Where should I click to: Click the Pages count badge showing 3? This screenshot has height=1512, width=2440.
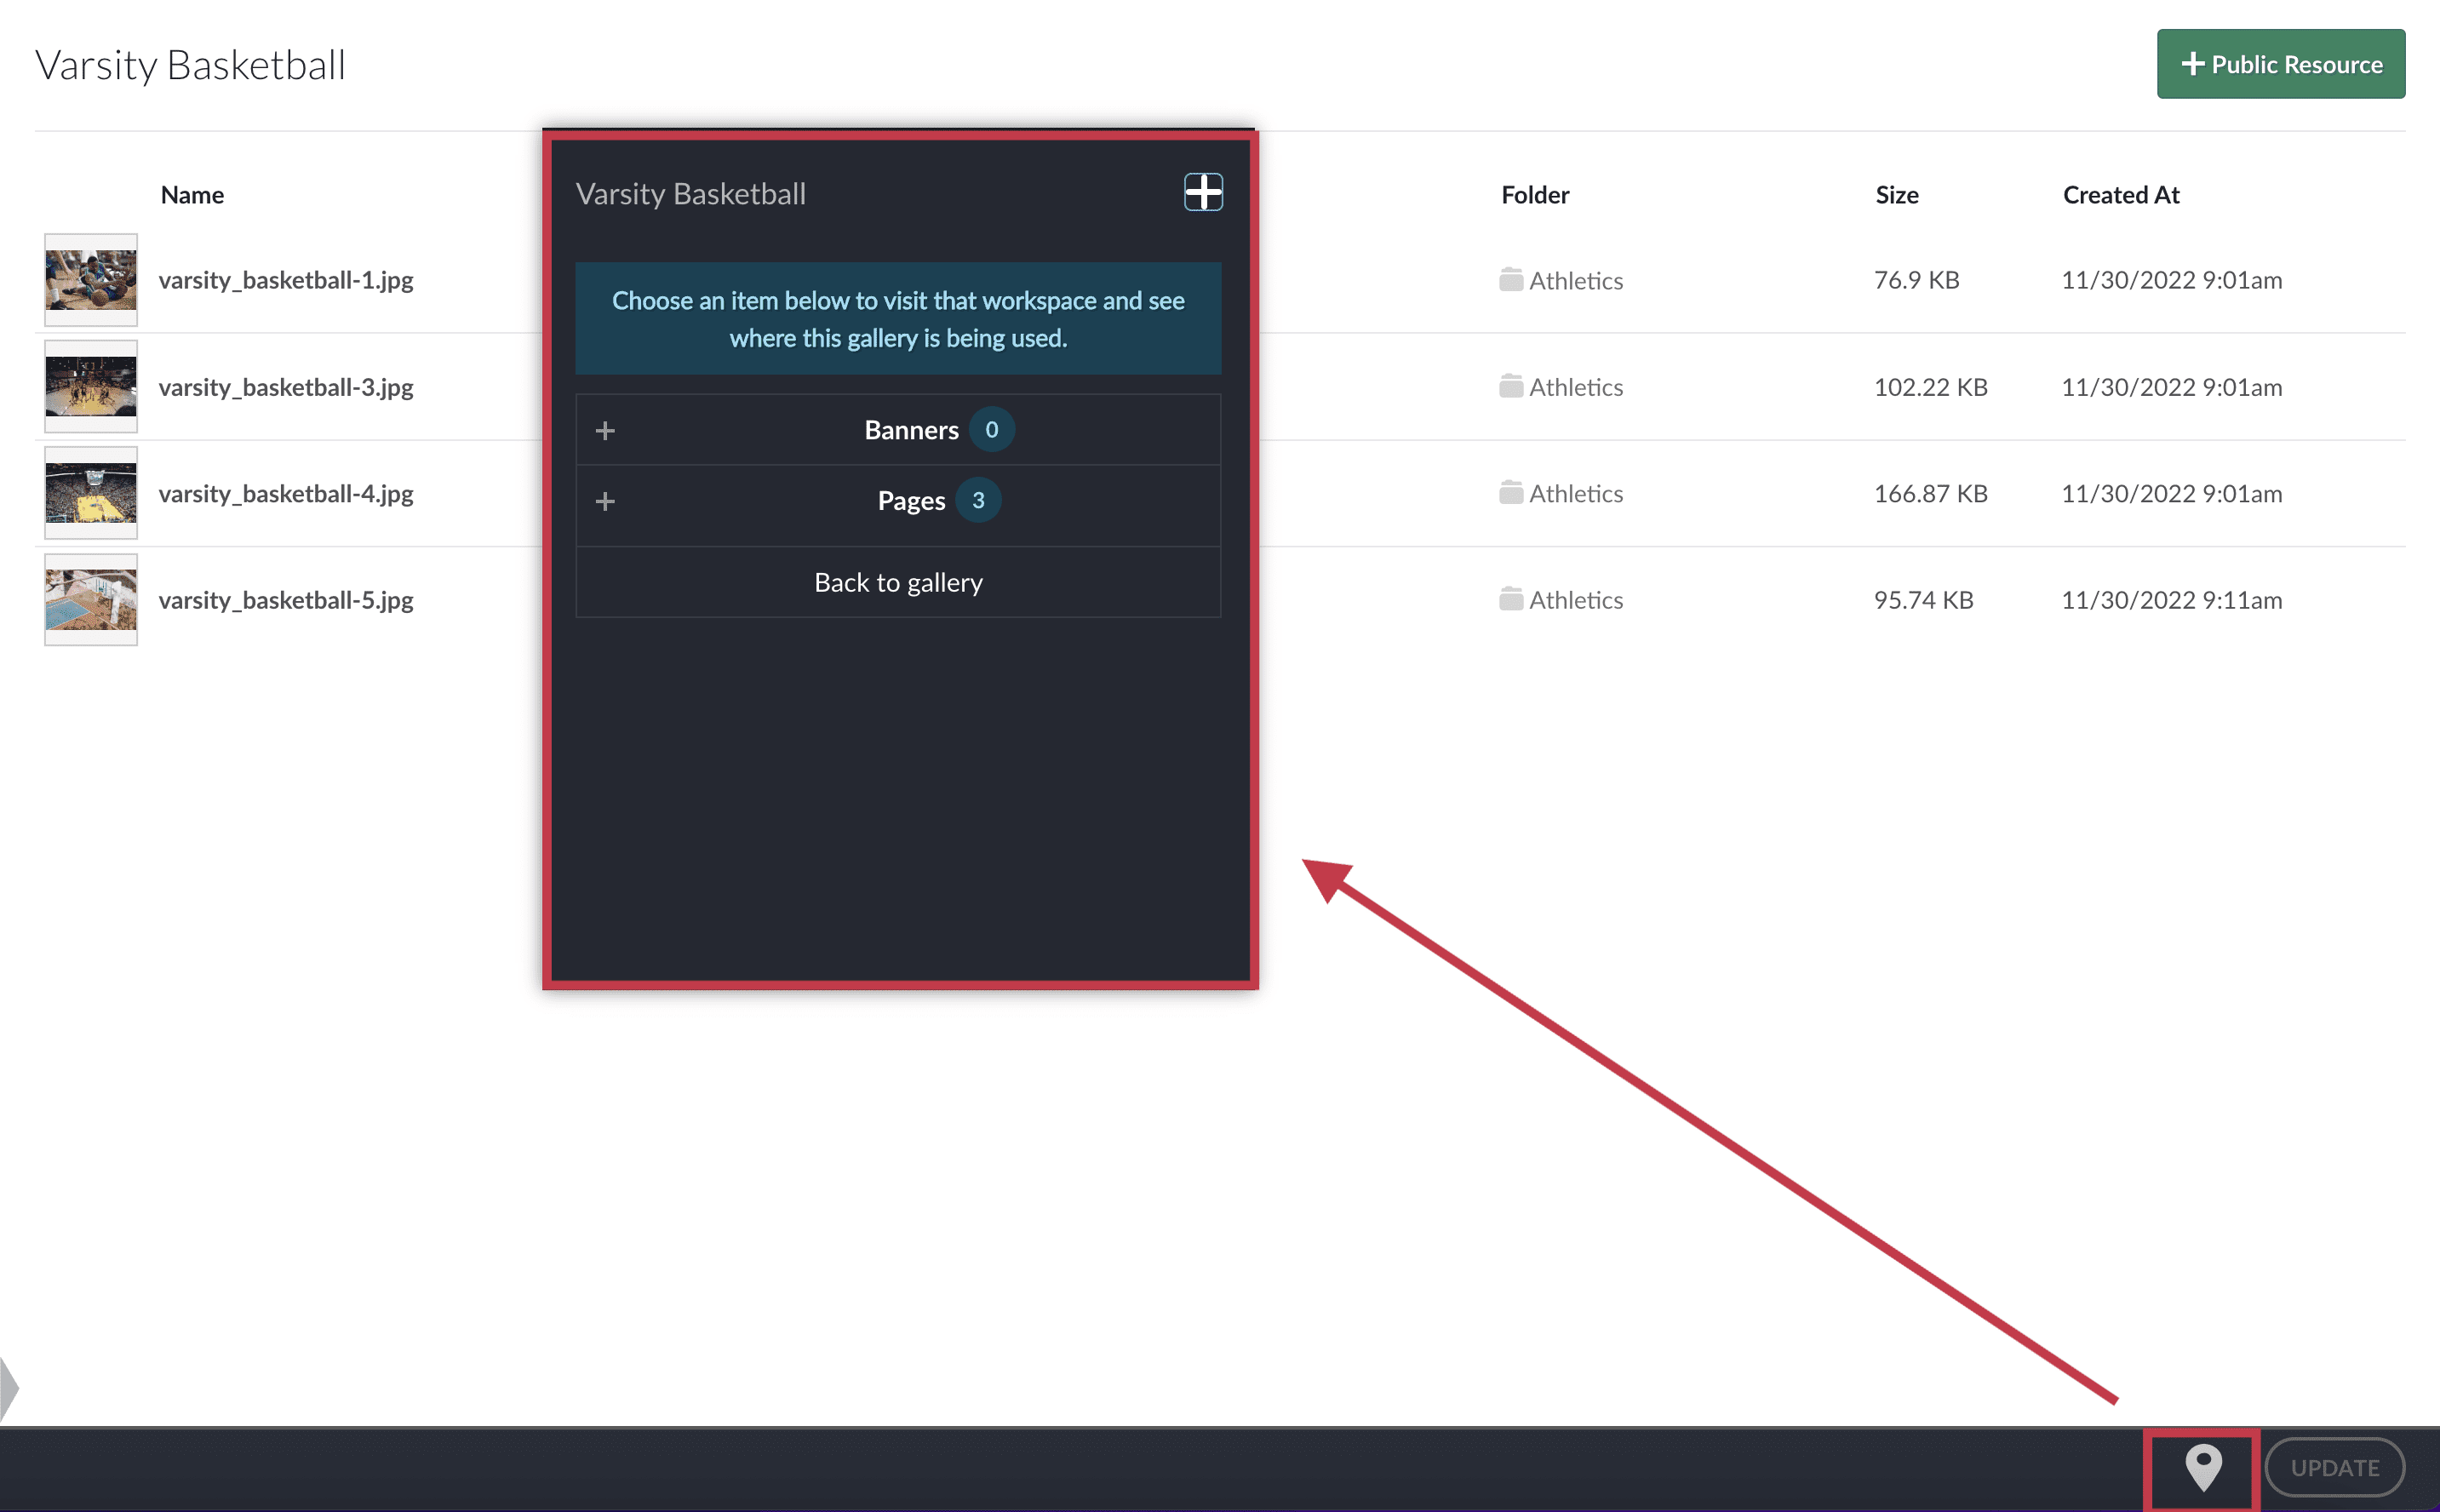coord(978,501)
